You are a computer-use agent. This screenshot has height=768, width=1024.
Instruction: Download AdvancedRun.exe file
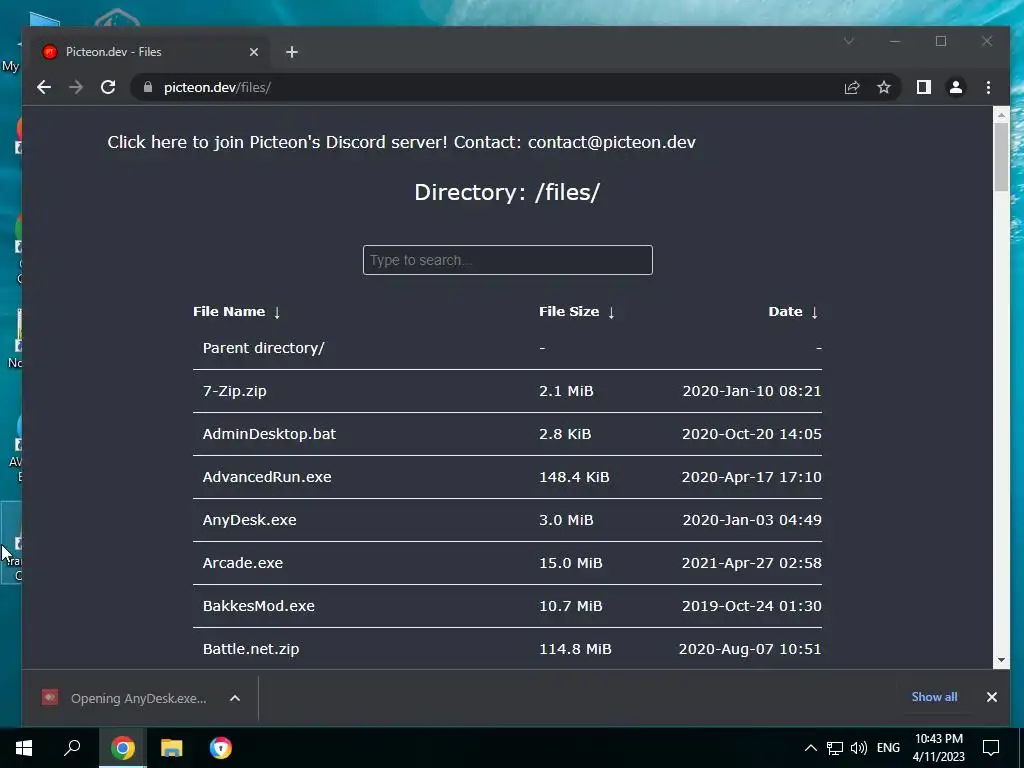(x=266, y=477)
